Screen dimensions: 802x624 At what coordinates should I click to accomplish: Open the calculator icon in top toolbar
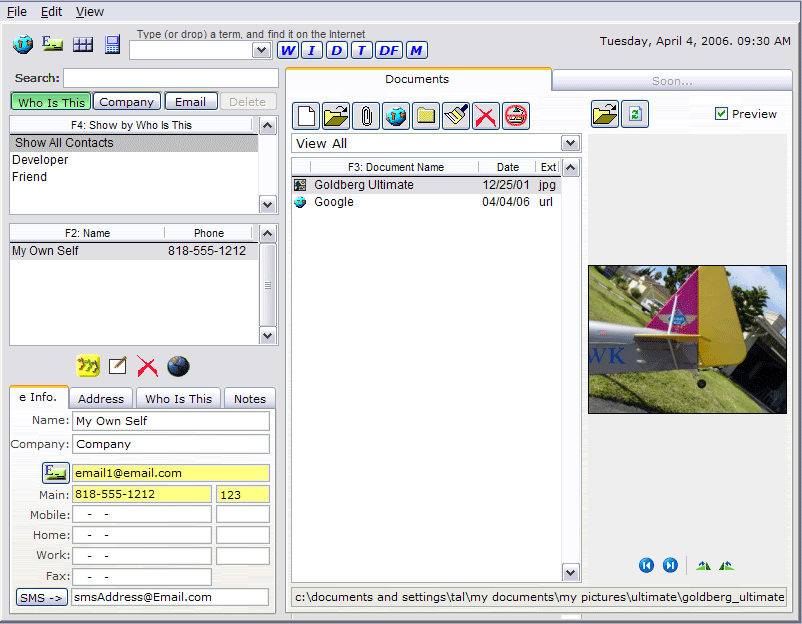(113, 44)
